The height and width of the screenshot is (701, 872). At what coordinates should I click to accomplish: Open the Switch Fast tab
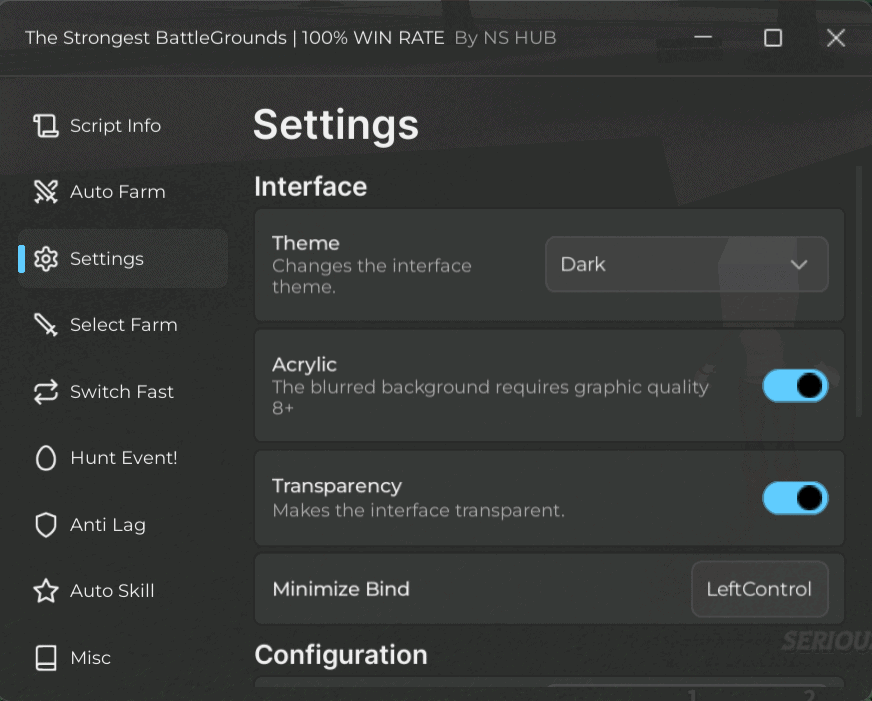[x=122, y=391]
